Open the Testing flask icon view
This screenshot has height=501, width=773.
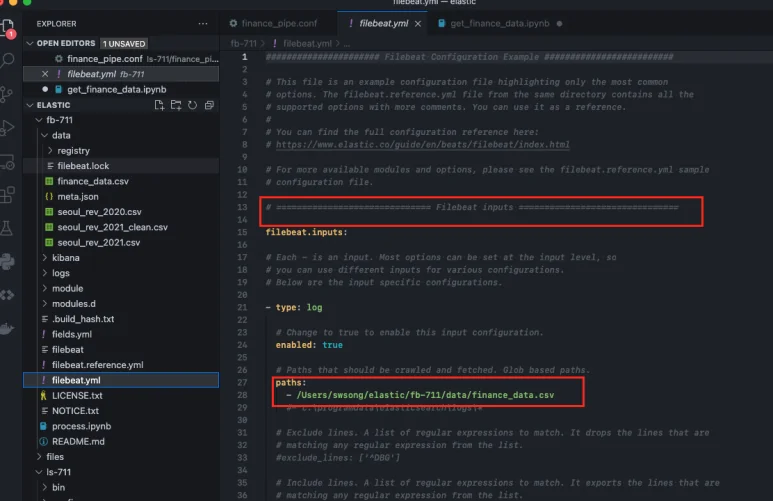coord(9,228)
